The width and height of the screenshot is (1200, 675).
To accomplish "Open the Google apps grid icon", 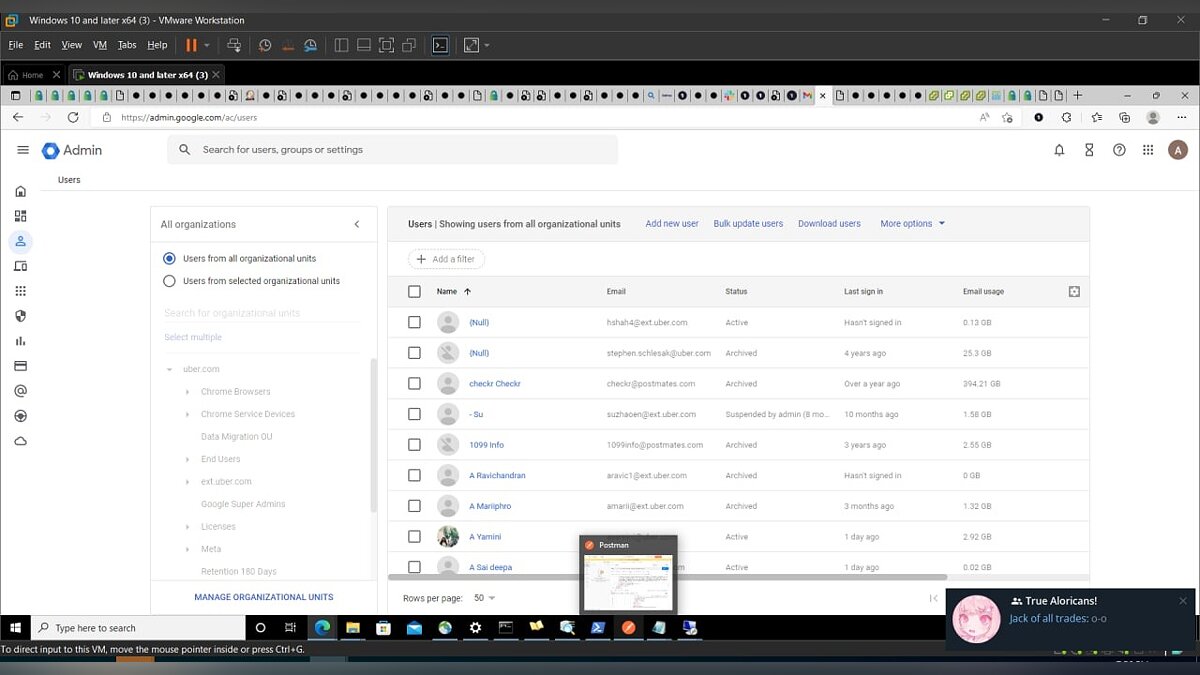I will click(1148, 150).
